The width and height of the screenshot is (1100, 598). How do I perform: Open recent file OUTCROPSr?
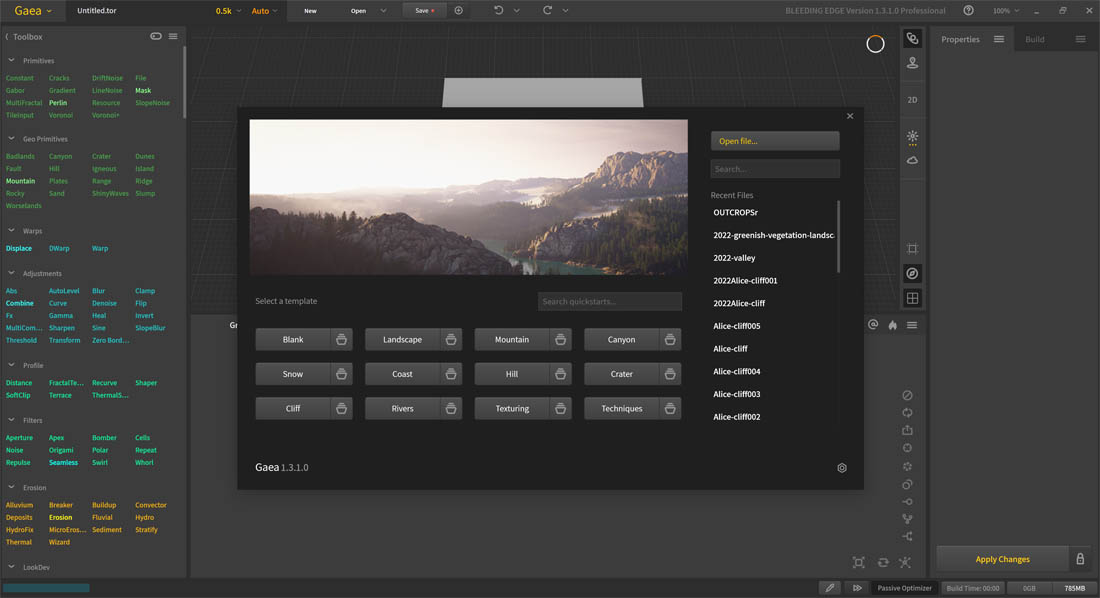[735, 213]
